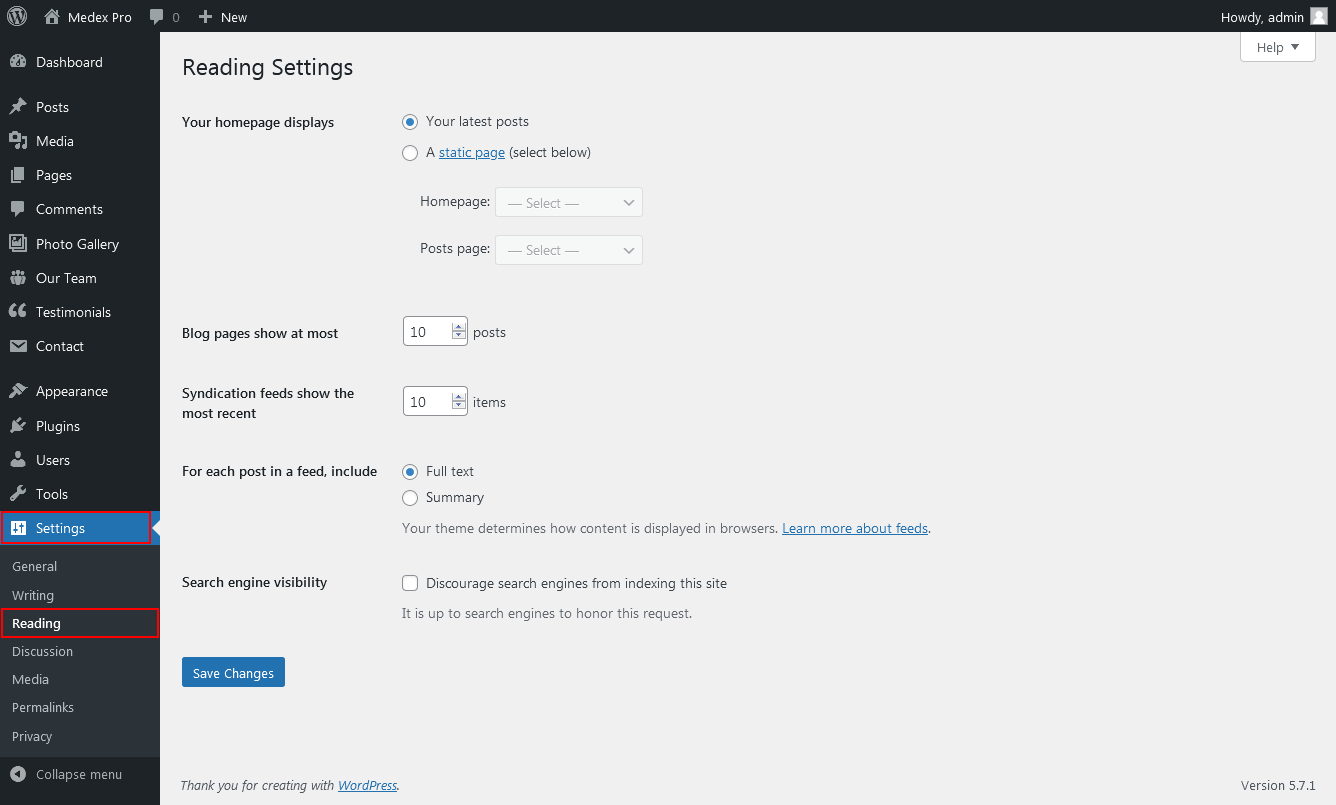This screenshot has width=1336, height=805.
Task: Open Permalinks settings submenu item
Action: click(43, 707)
